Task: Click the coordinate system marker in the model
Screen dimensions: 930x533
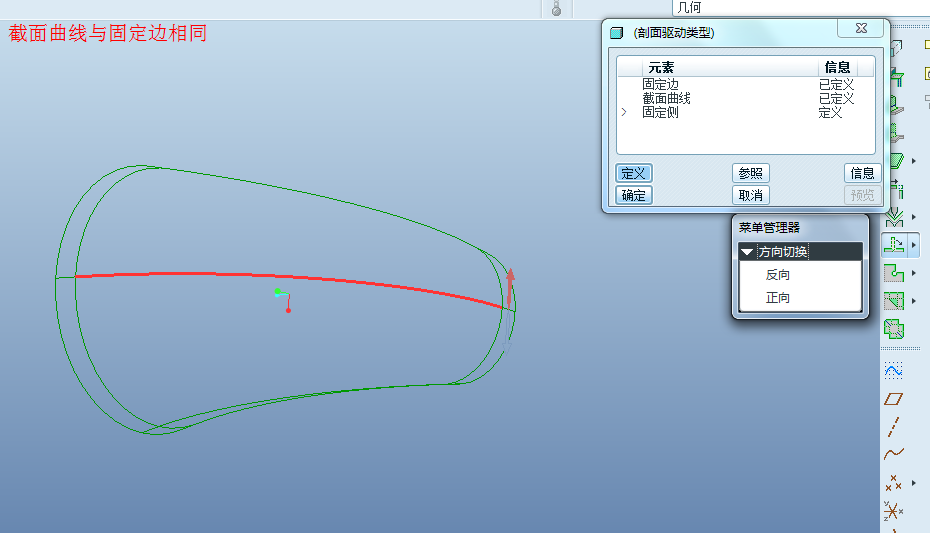Action: pos(283,301)
